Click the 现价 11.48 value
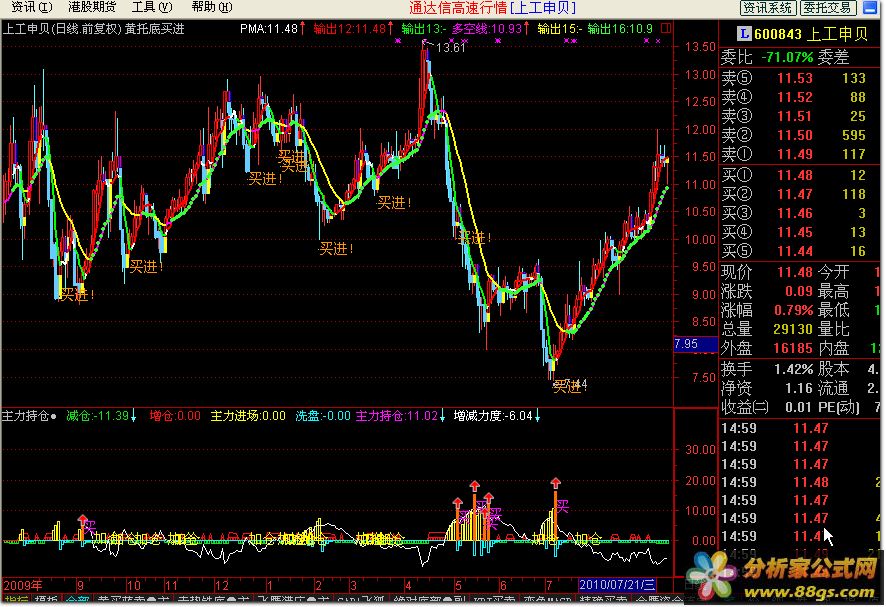 [x=794, y=272]
